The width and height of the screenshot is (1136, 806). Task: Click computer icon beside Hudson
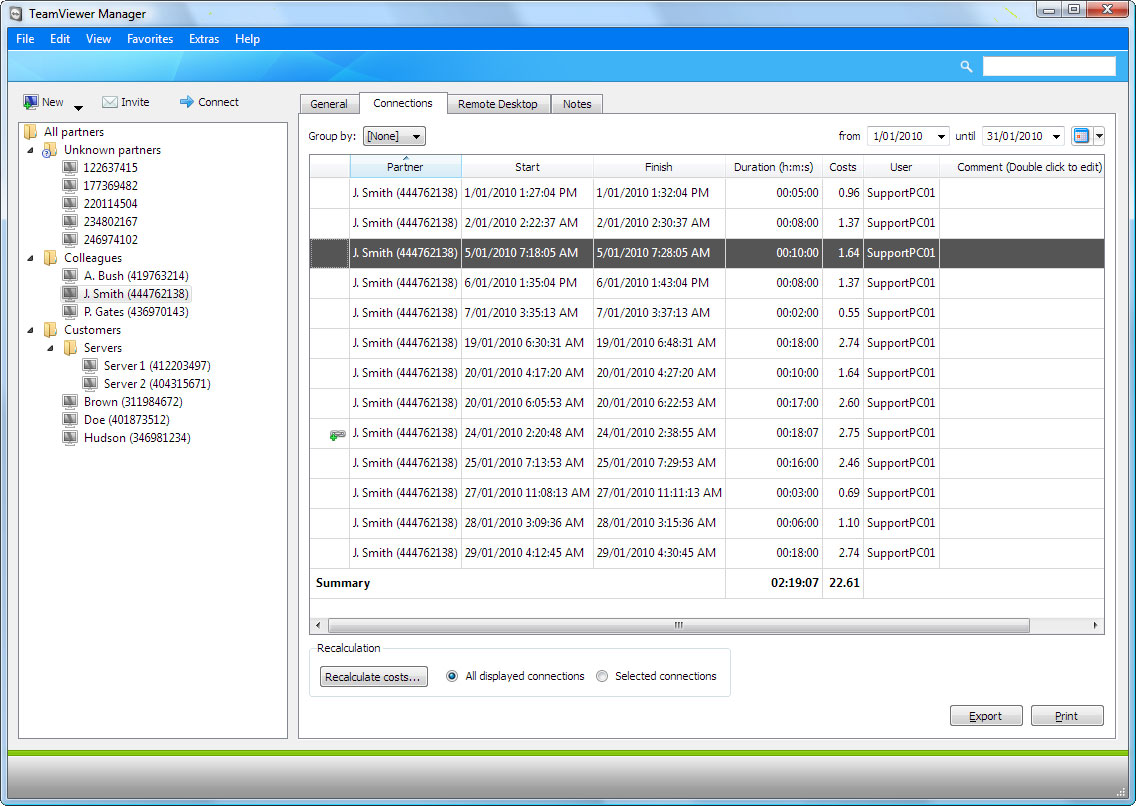point(70,437)
